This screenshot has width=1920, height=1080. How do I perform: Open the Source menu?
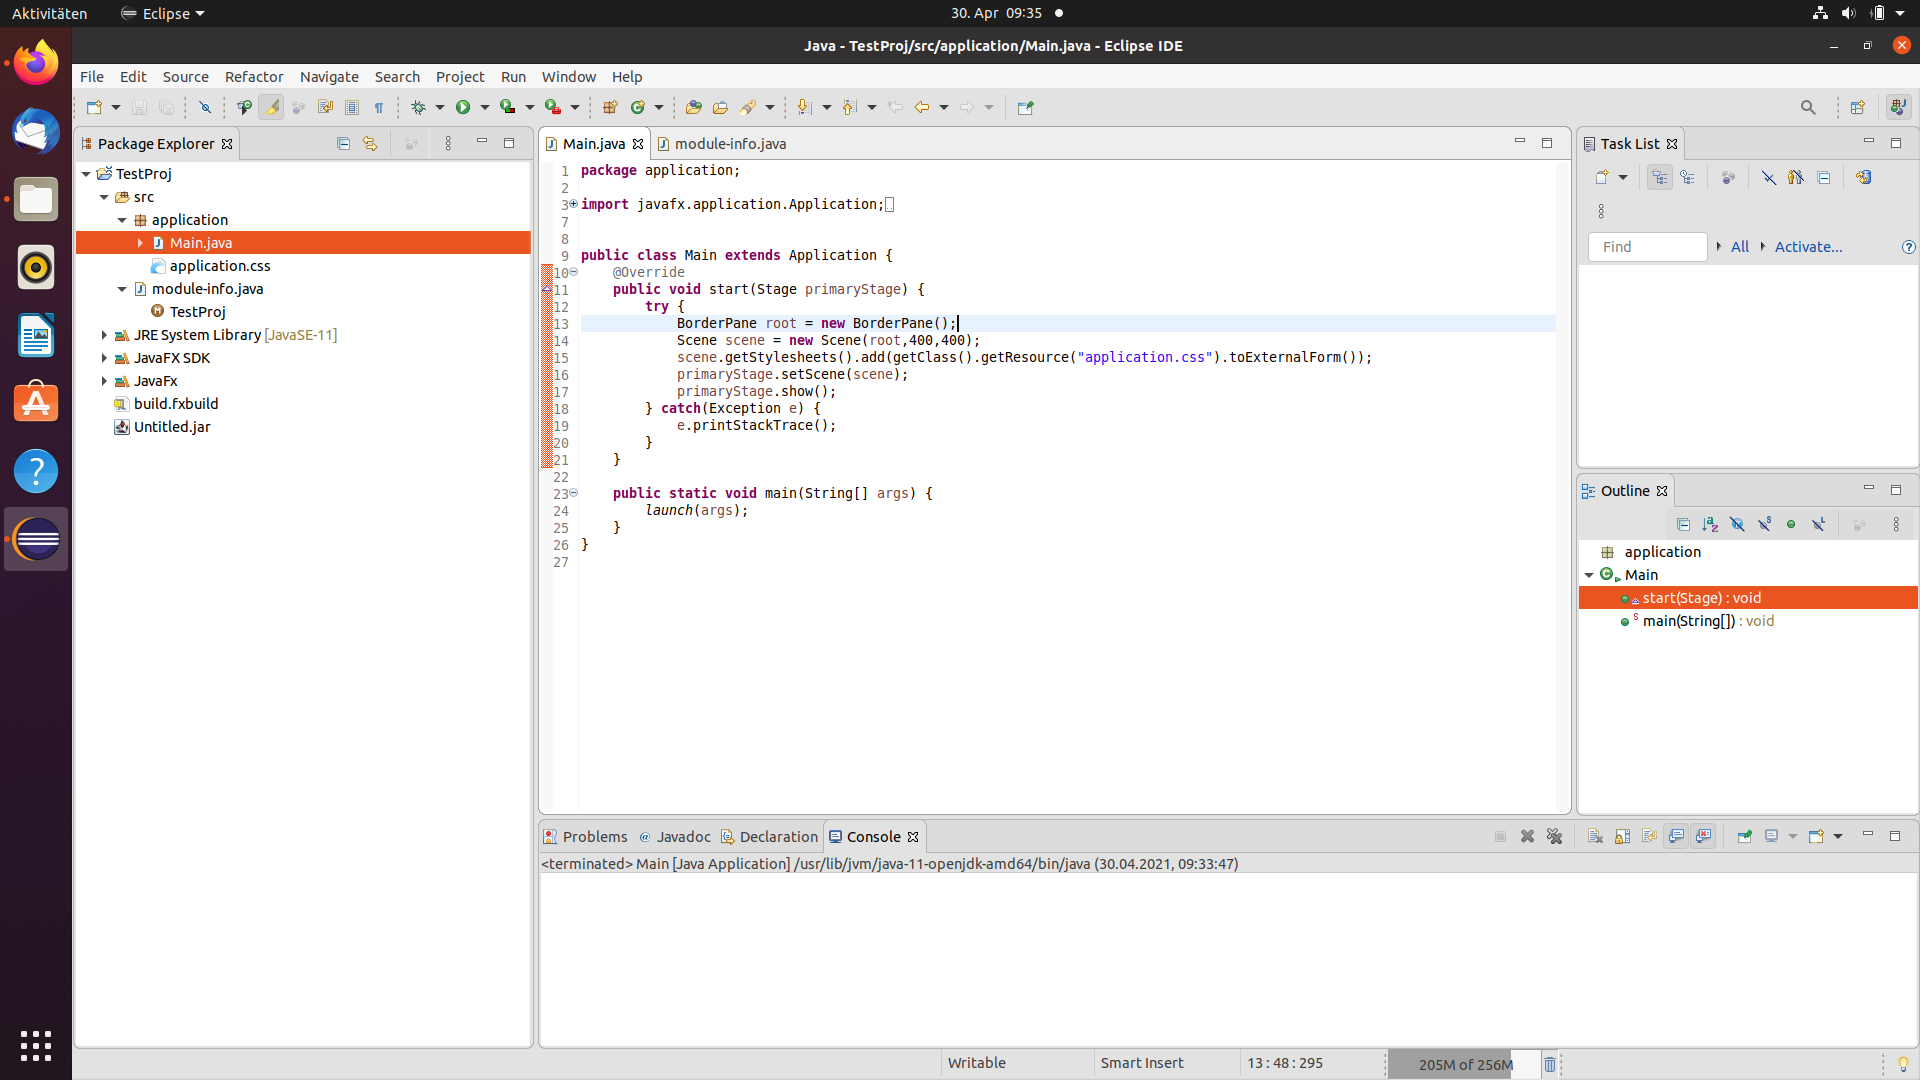click(186, 77)
